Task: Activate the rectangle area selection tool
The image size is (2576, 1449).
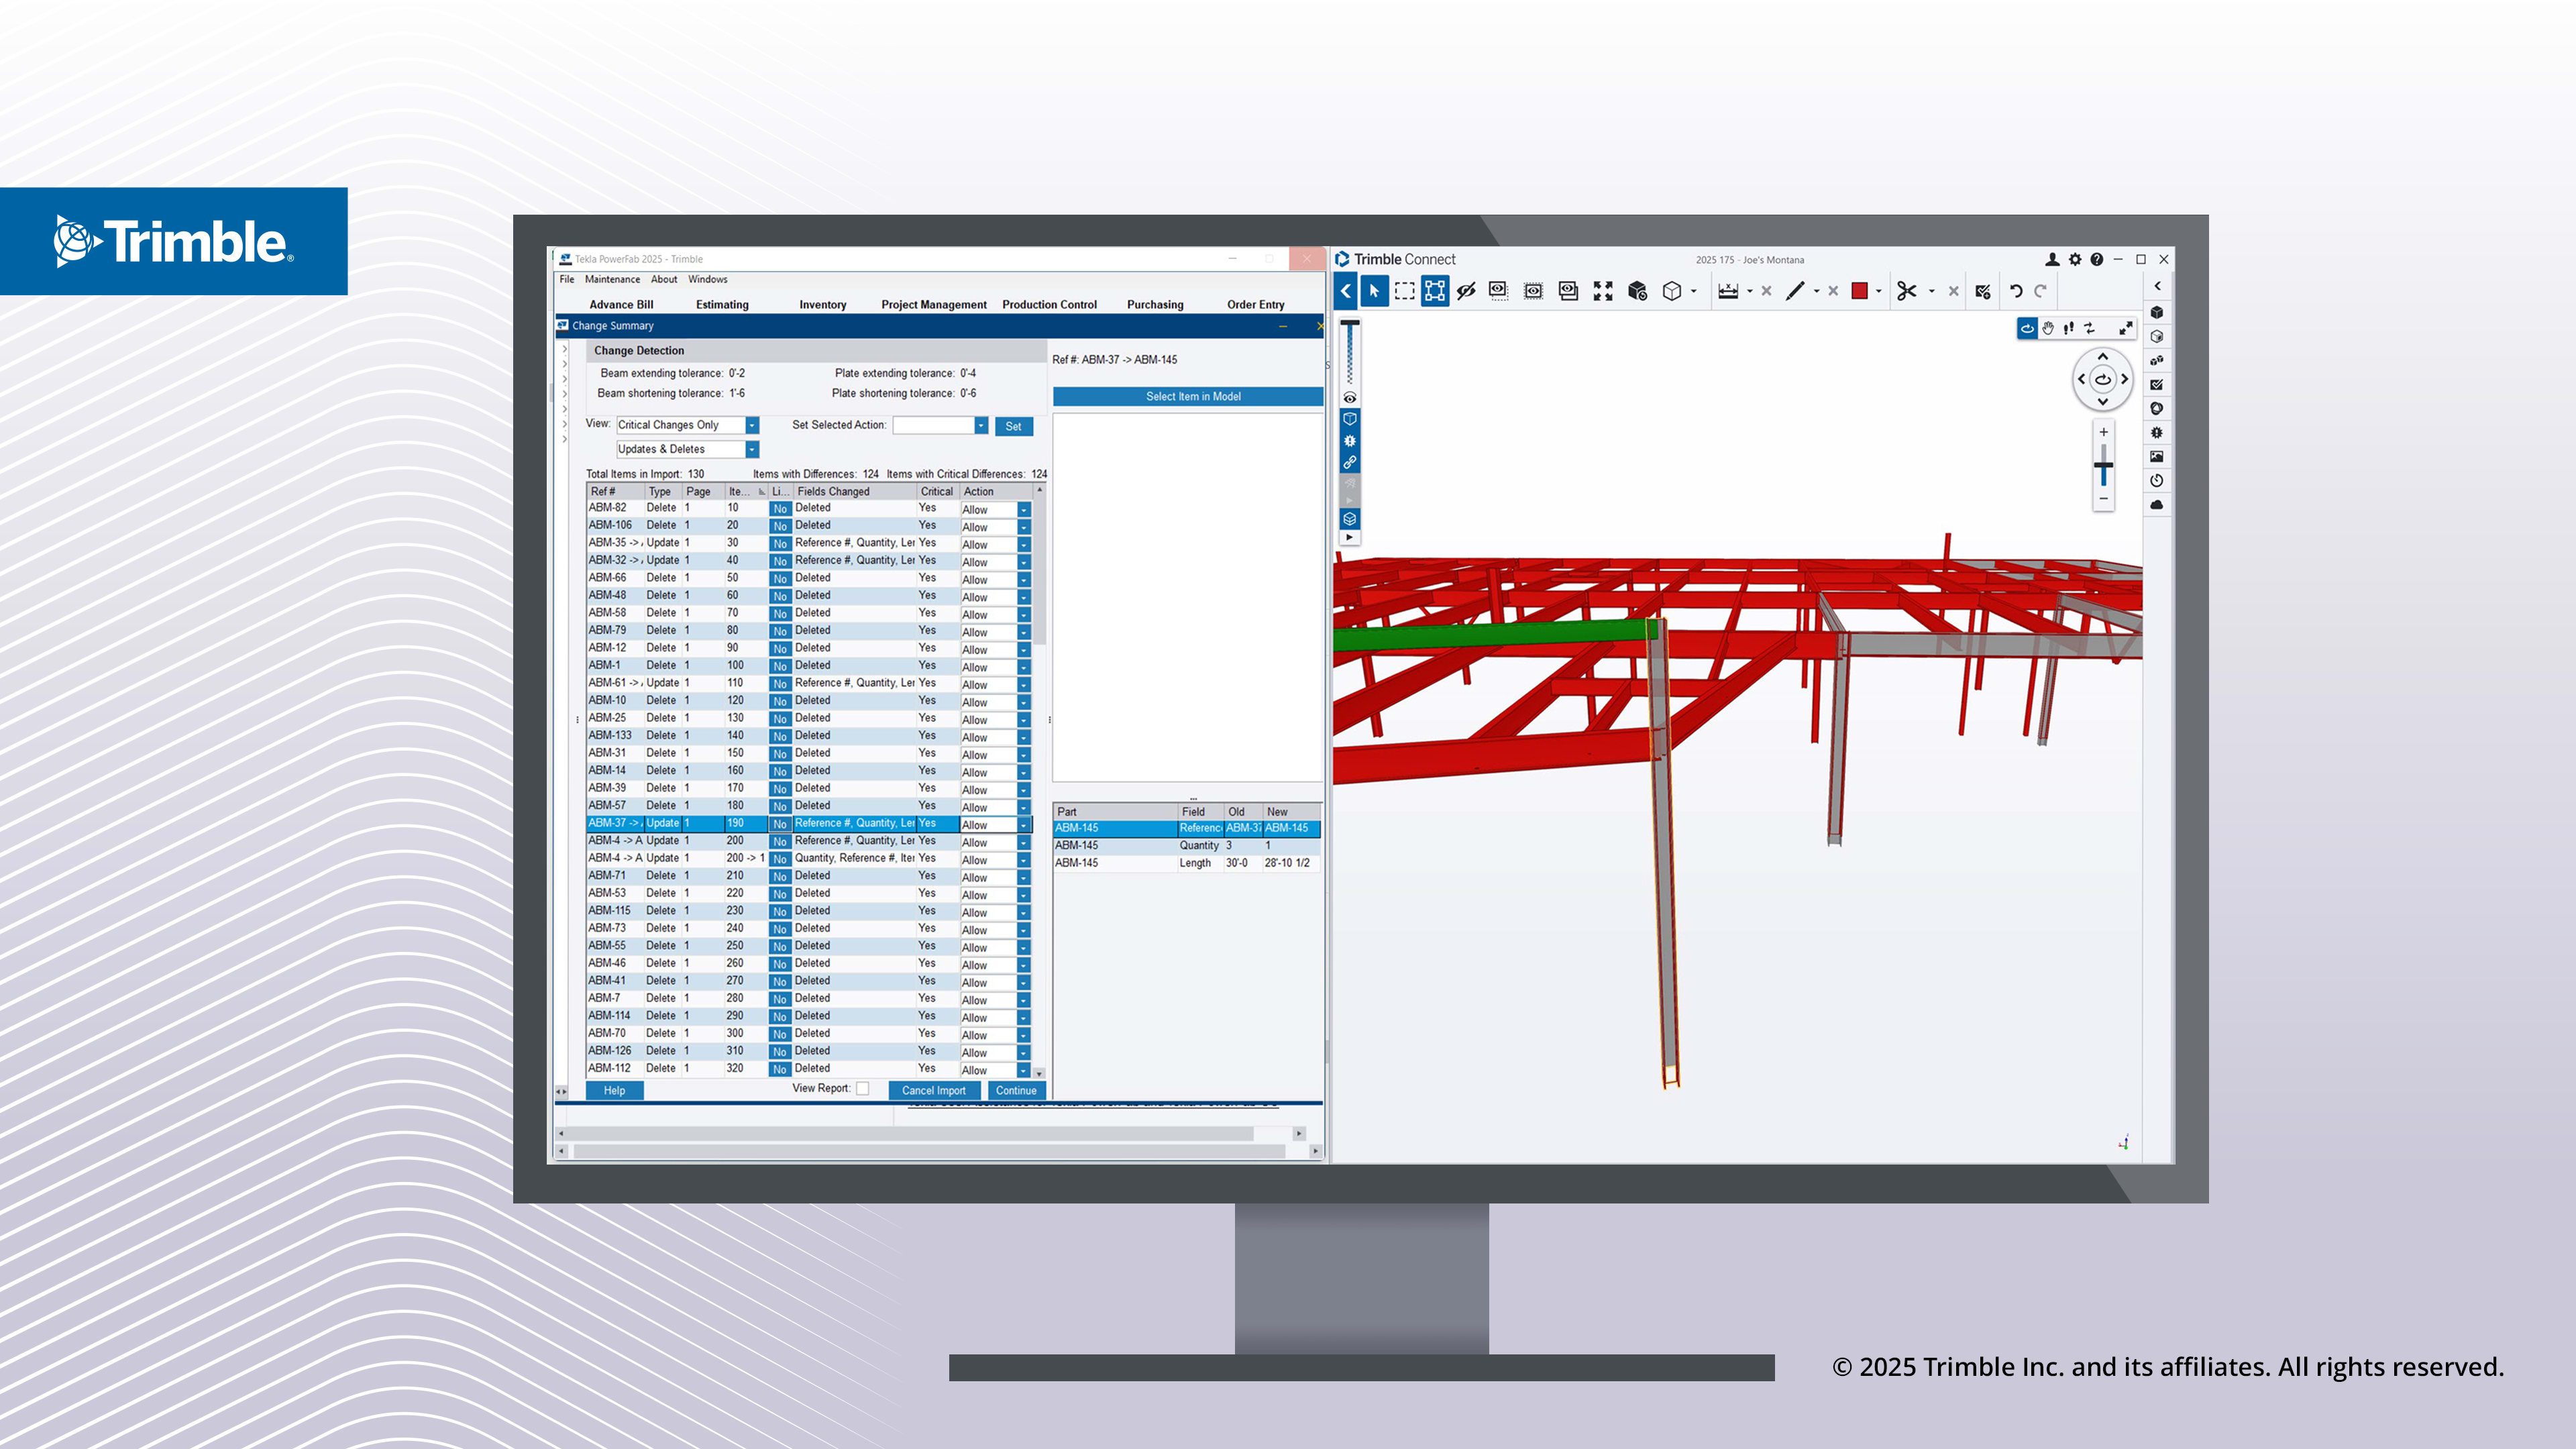Action: (1405, 291)
